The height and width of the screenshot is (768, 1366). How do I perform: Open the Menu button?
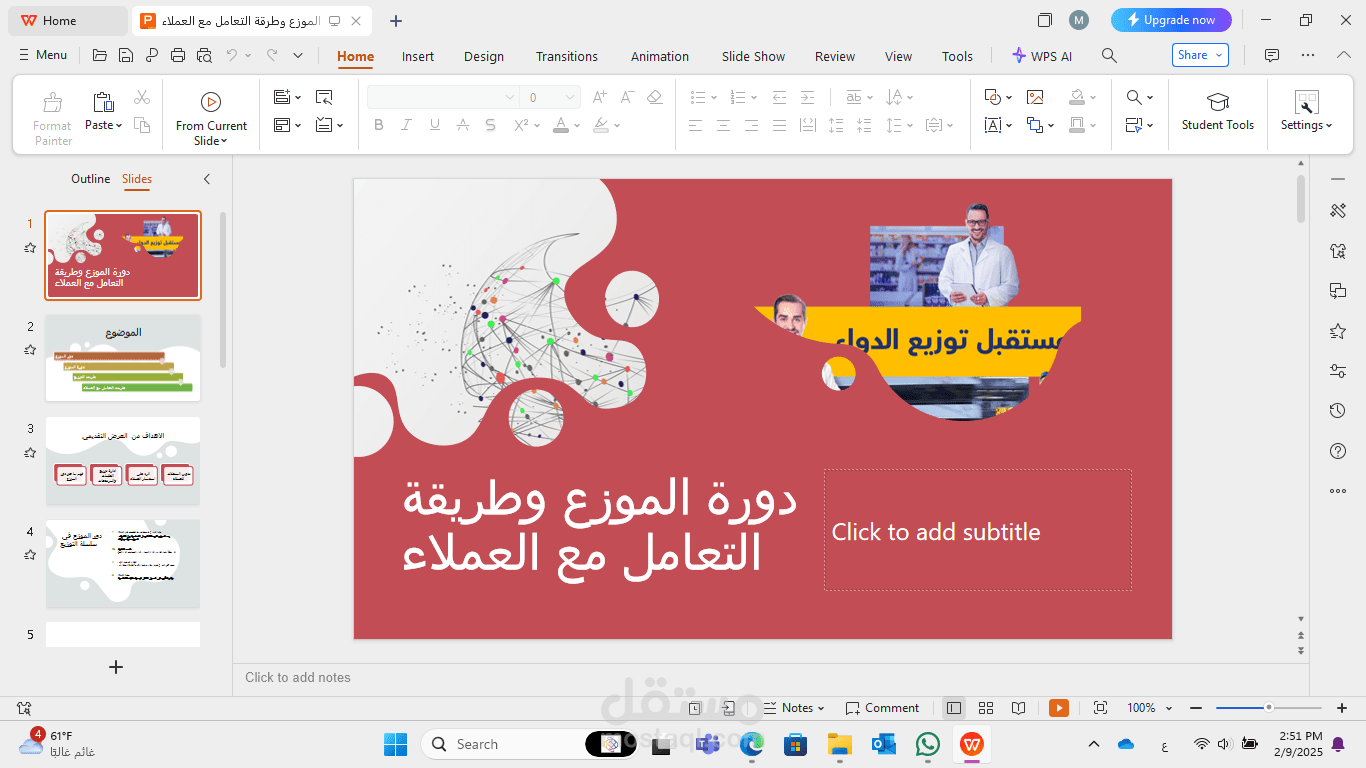pos(43,55)
